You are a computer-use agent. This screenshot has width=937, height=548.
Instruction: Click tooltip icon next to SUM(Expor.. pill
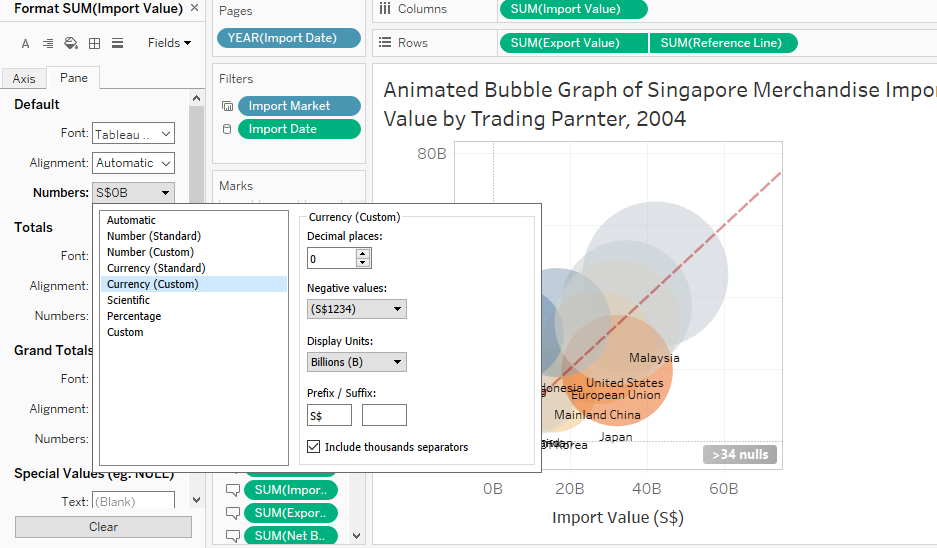(x=233, y=513)
